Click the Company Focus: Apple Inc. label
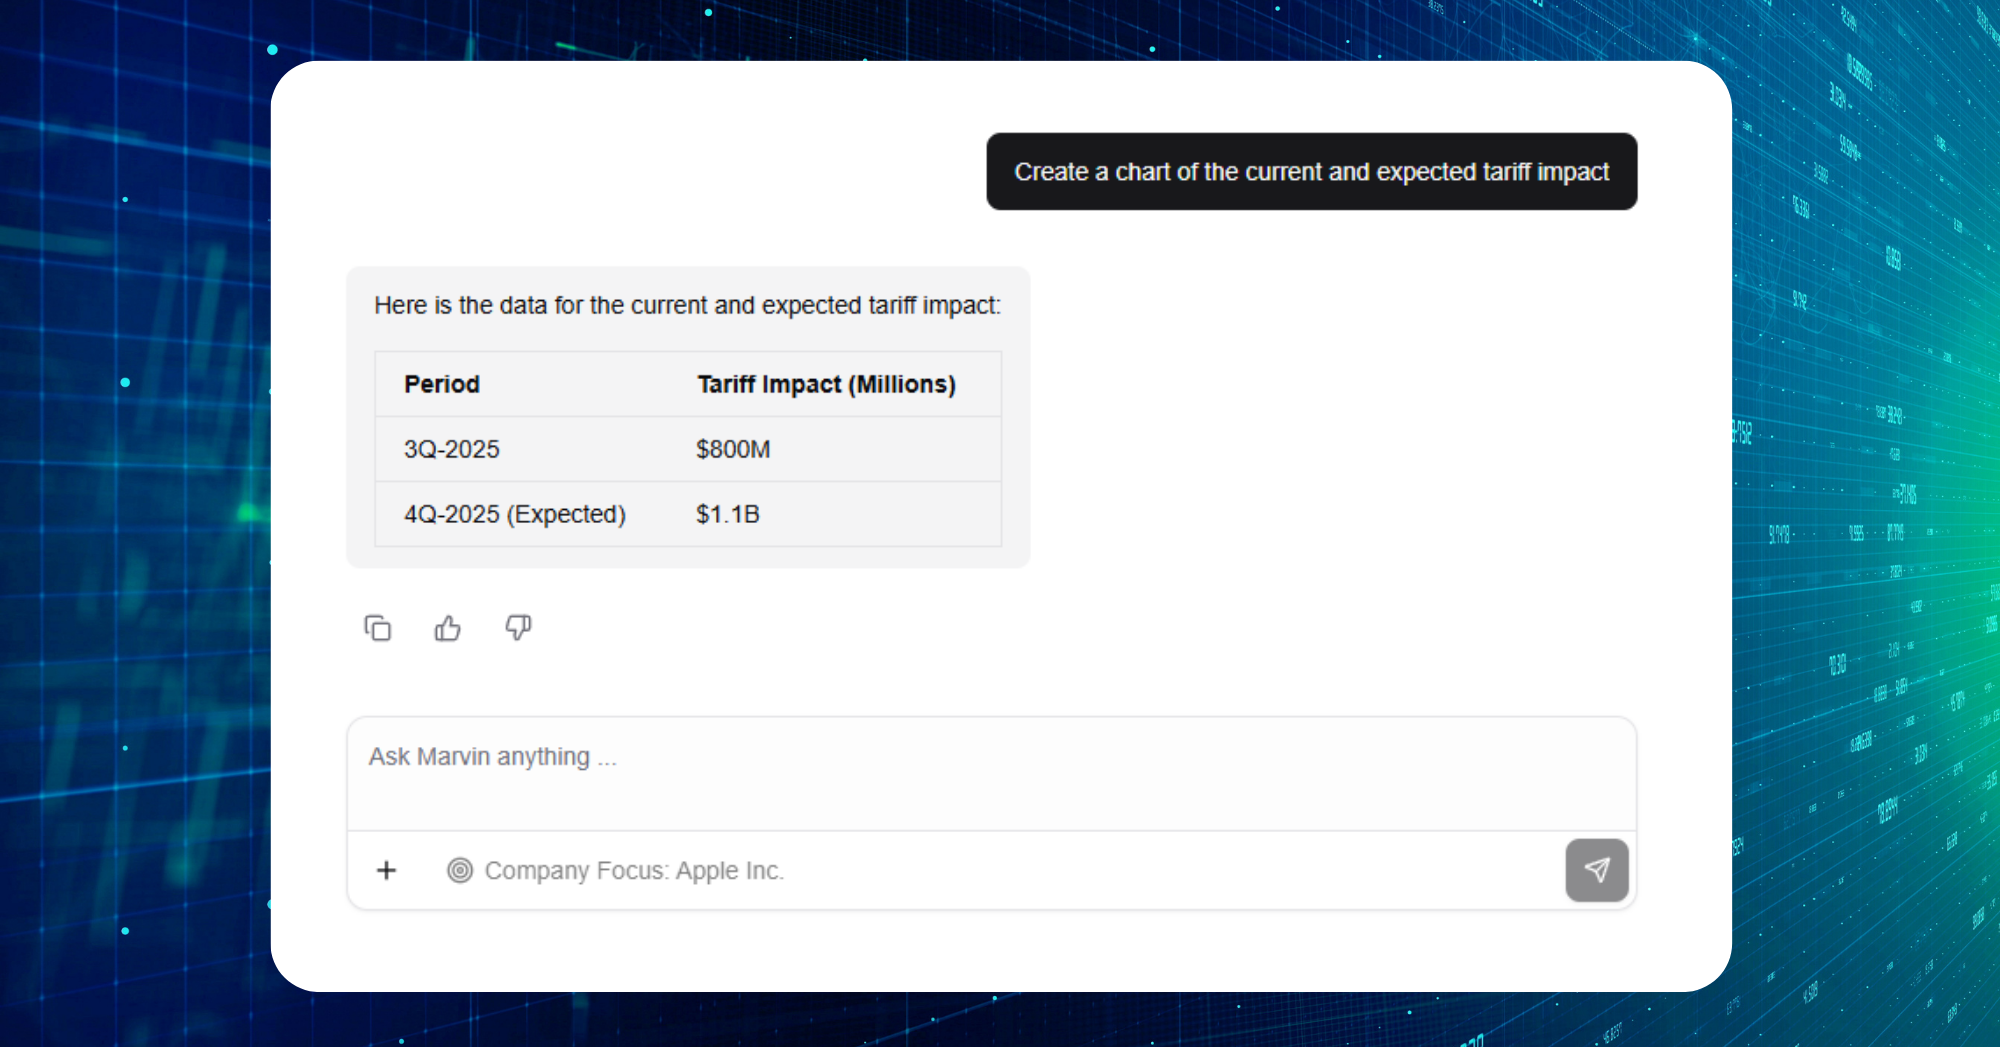 (x=634, y=870)
